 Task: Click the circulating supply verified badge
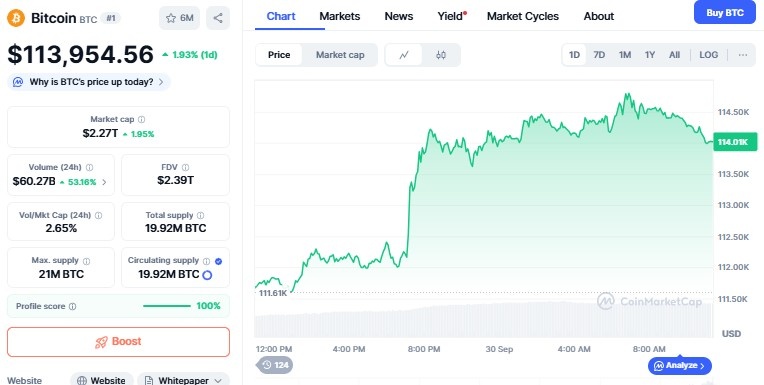pyautogui.click(x=218, y=261)
